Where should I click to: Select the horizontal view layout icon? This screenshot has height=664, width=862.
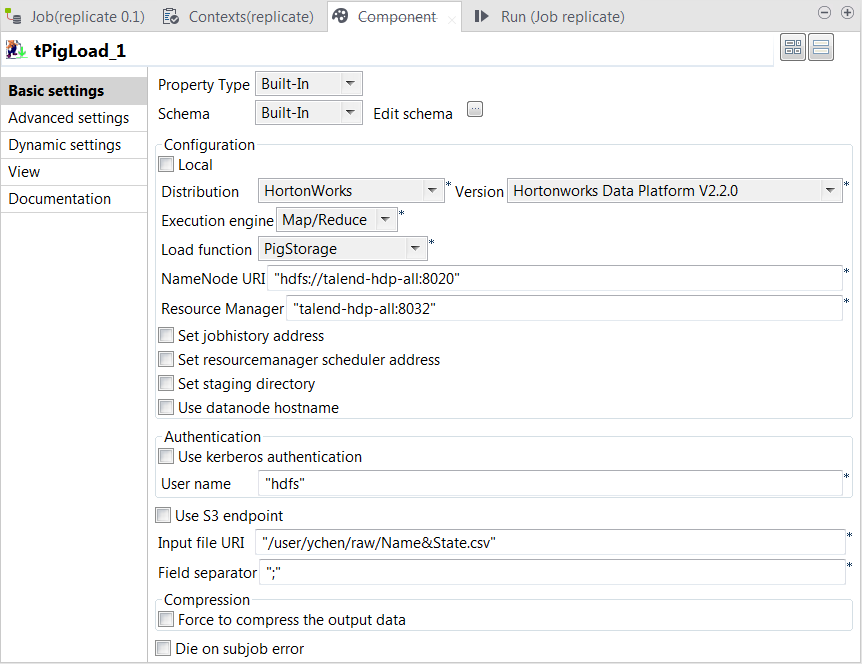[x=792, y=46]
